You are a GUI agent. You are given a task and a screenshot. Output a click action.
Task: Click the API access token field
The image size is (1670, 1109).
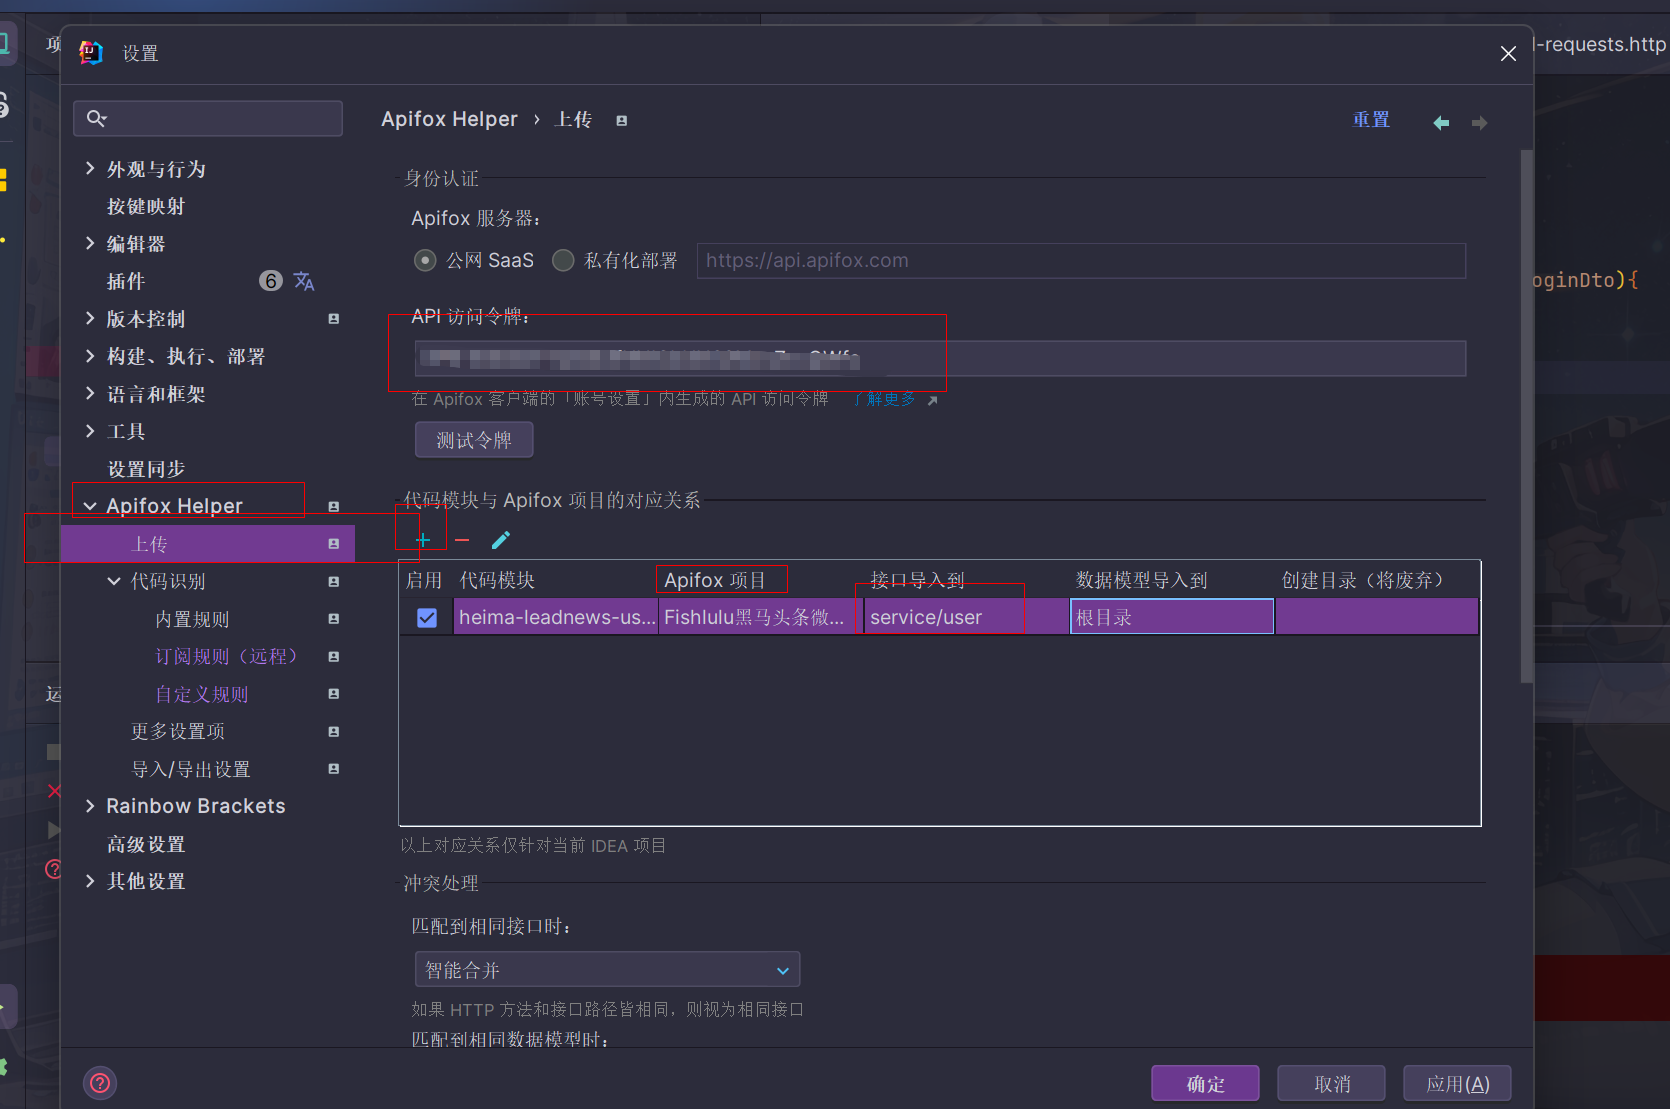940,358
